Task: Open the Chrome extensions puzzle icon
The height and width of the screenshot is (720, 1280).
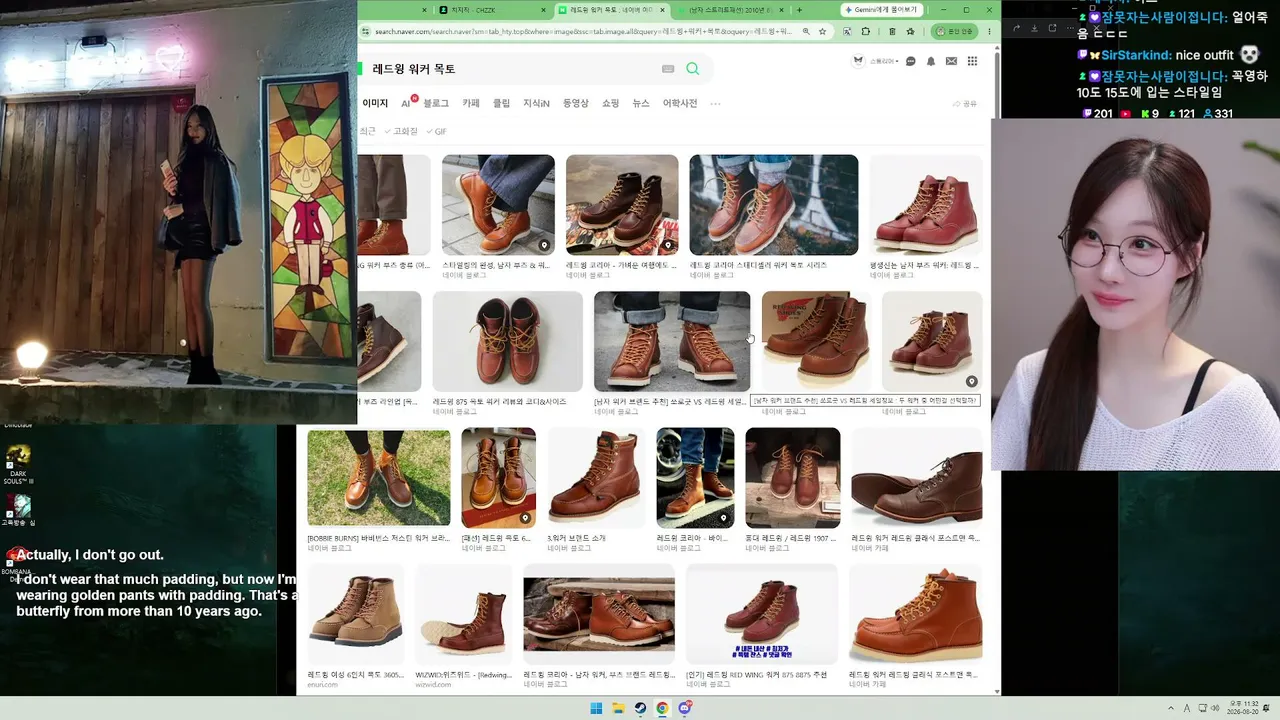Action: coord(866,31)
